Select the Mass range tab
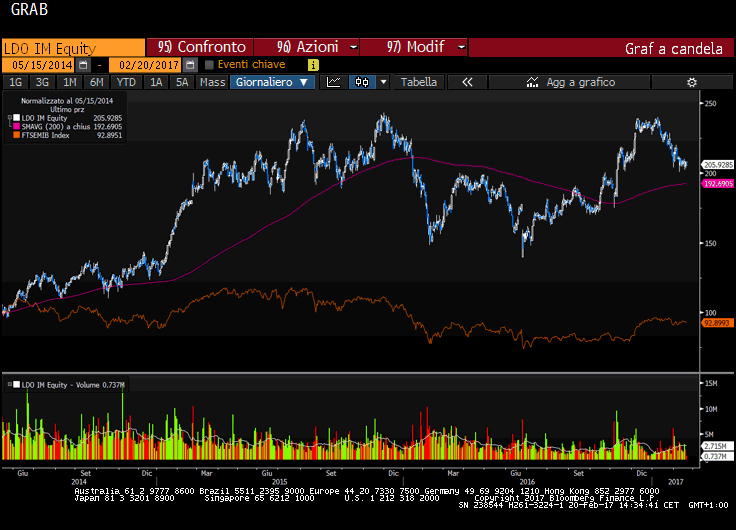 (212, 82)
